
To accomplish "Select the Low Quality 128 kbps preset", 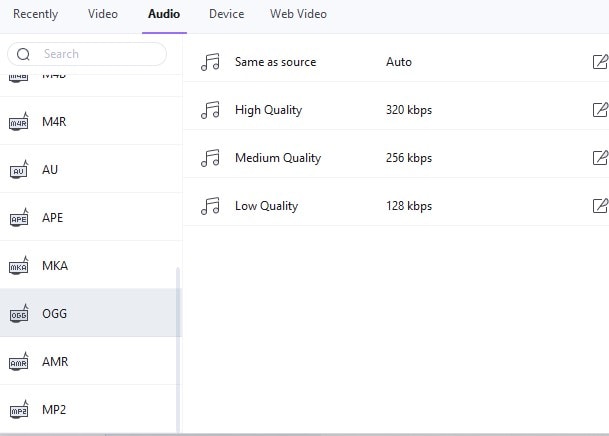I will pyautogui.click(x=320, y=206).
